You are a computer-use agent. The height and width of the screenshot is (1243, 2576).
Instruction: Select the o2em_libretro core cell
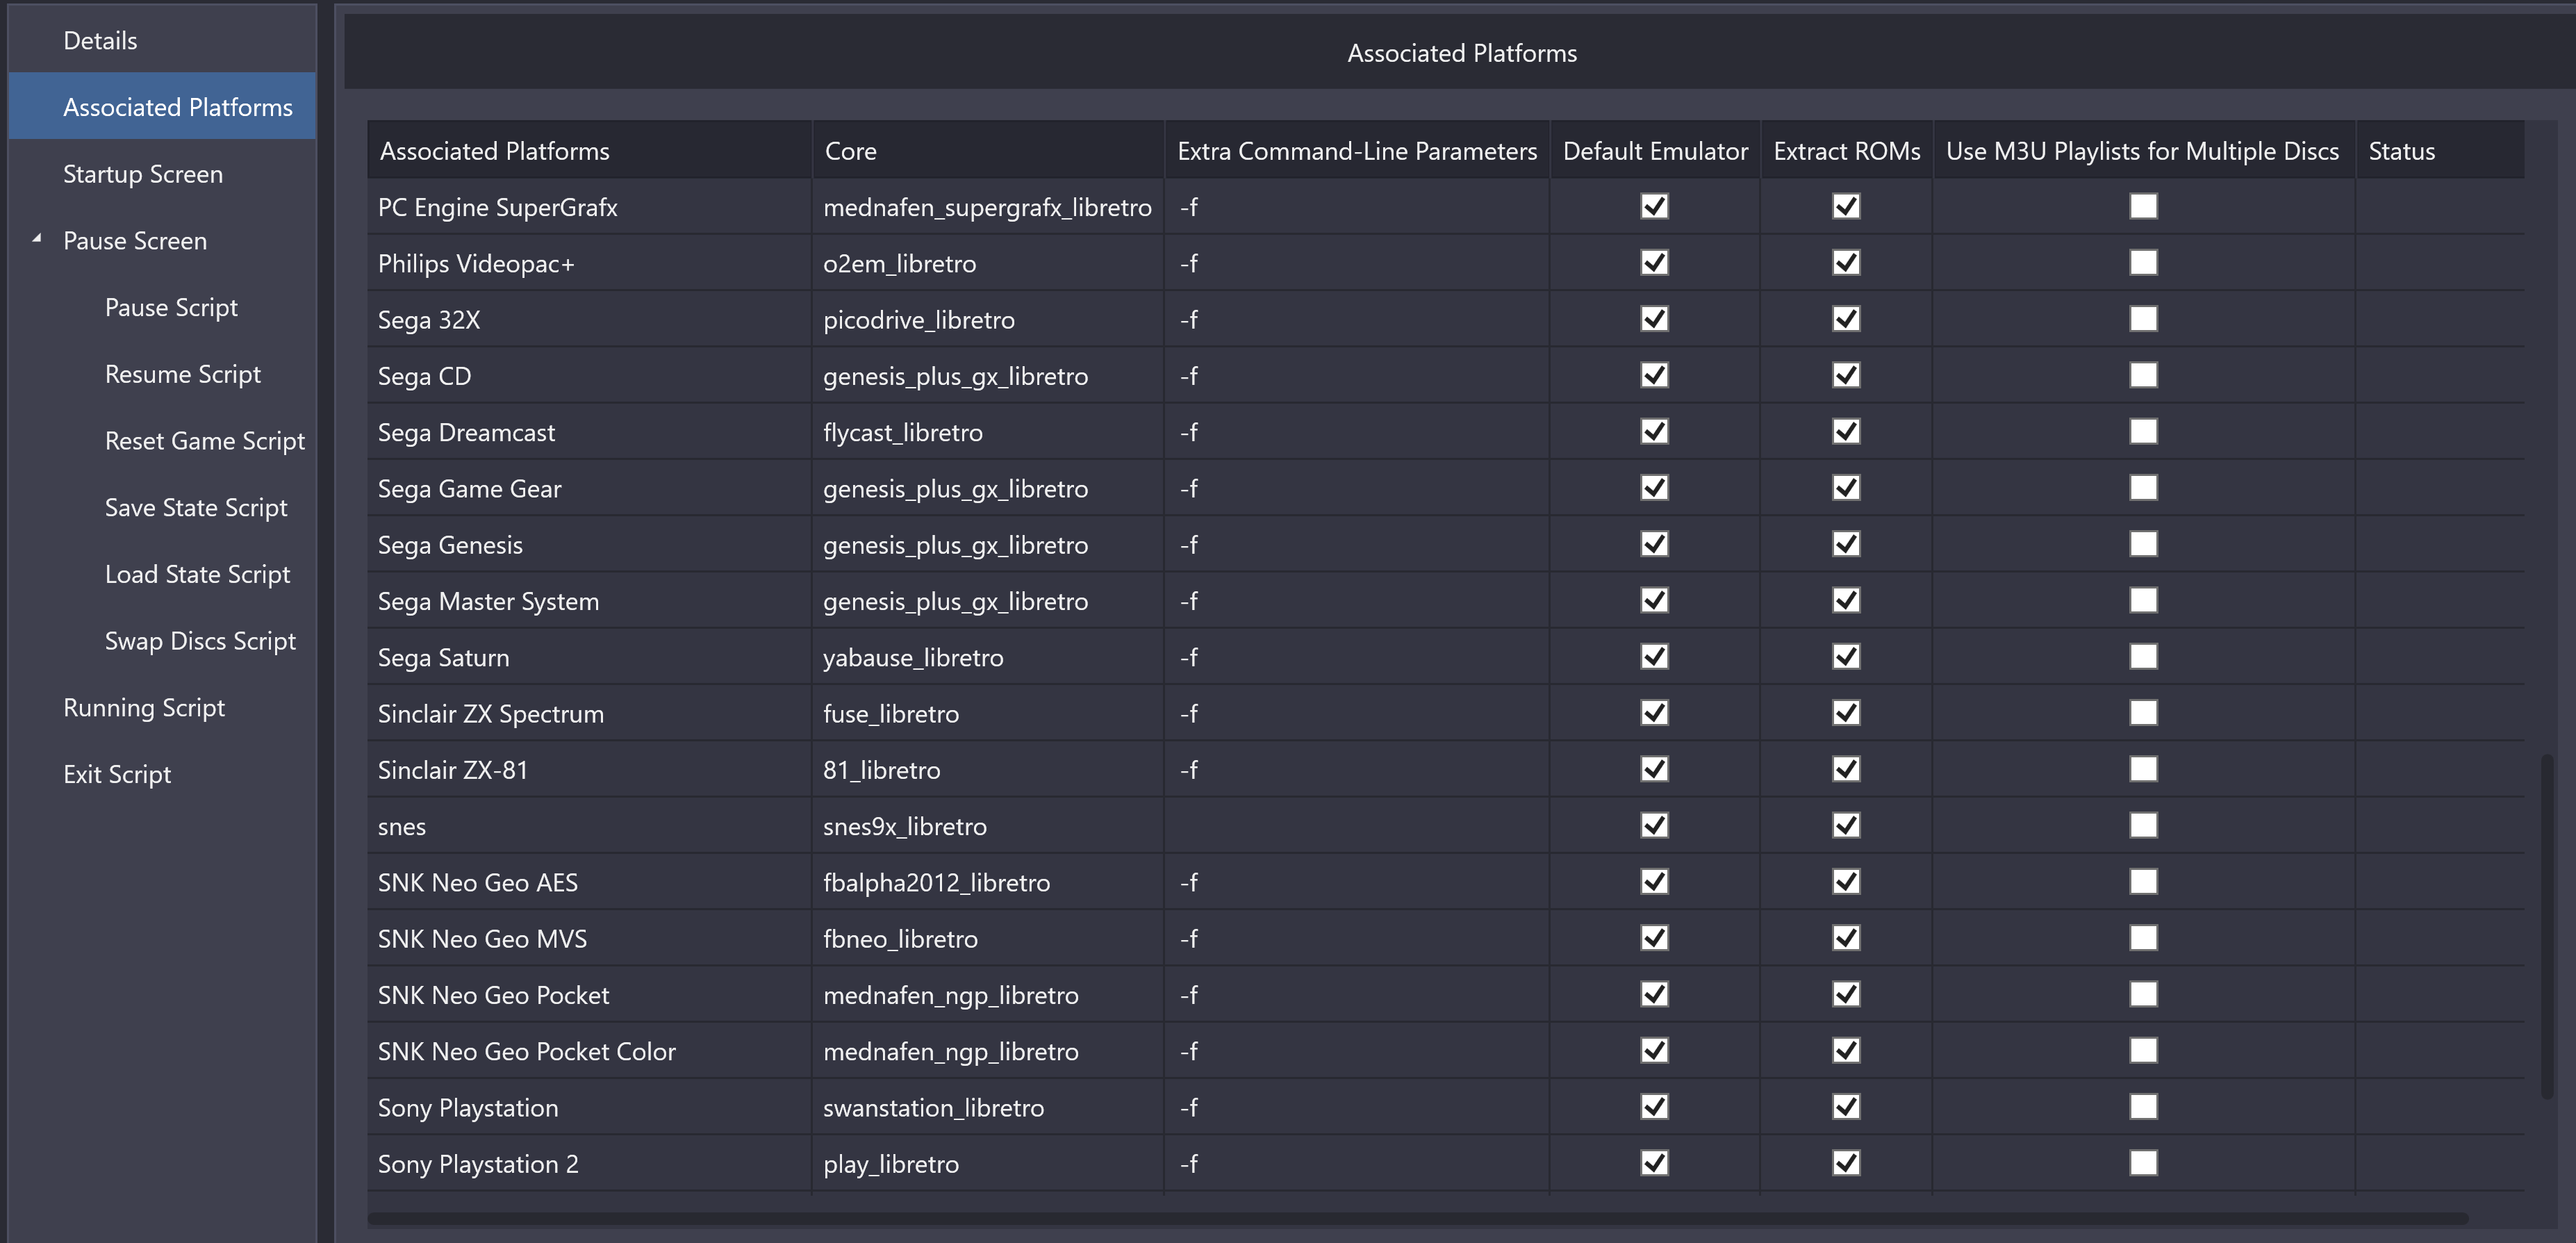point(988,263)
